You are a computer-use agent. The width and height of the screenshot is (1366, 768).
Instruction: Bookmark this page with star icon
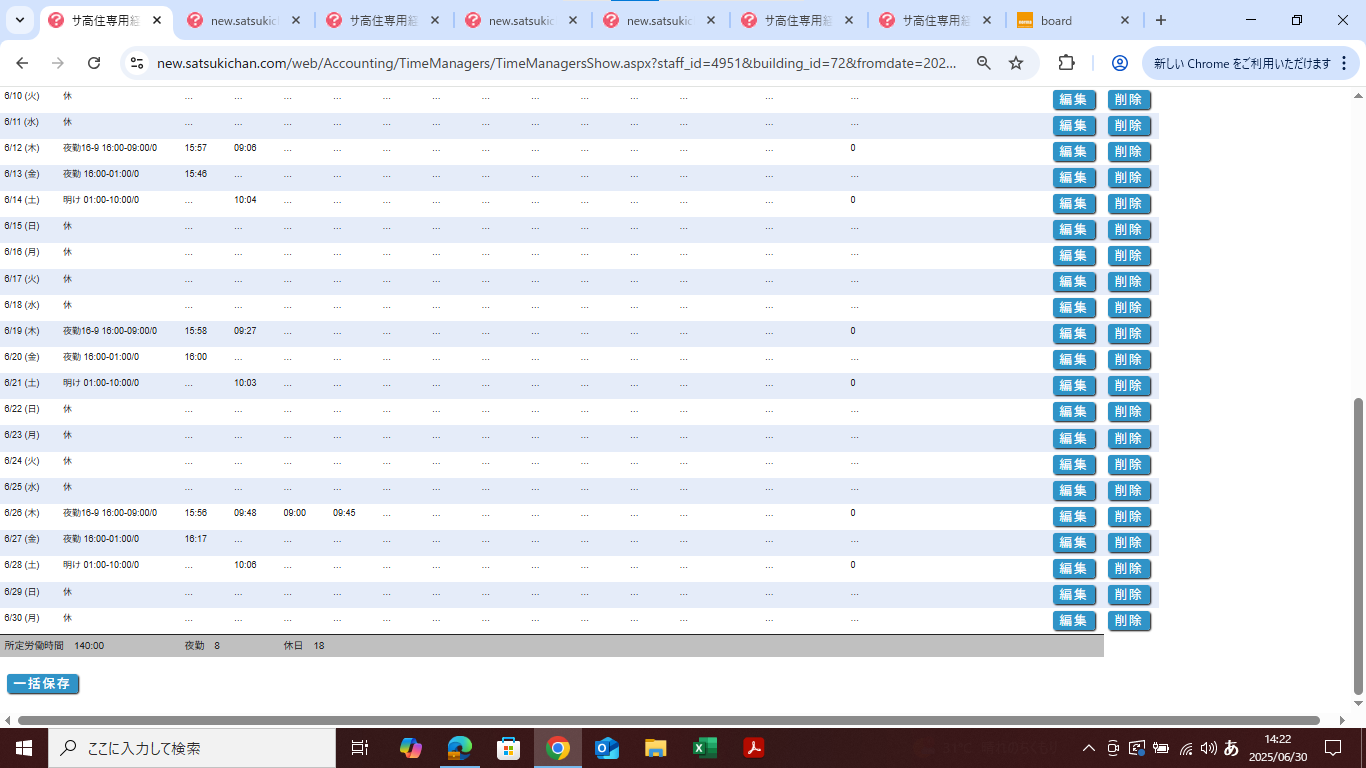[1016, 63]
